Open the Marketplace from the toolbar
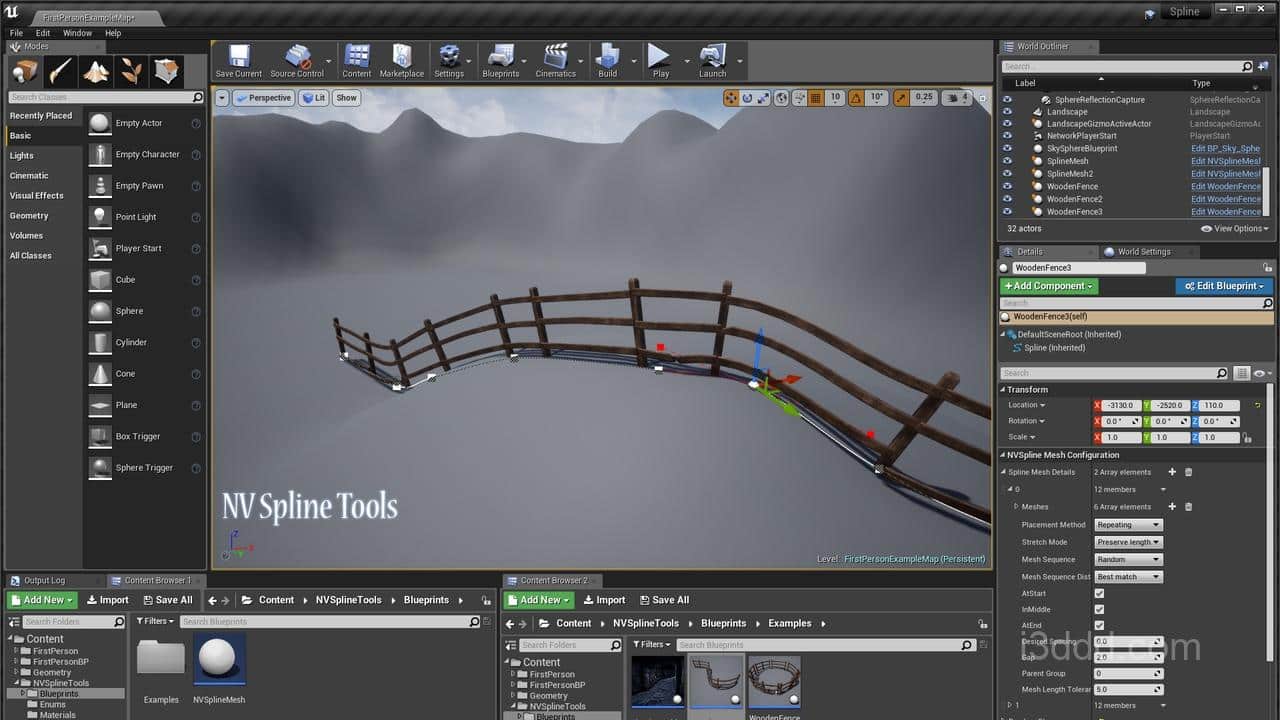 coord(401,60)
